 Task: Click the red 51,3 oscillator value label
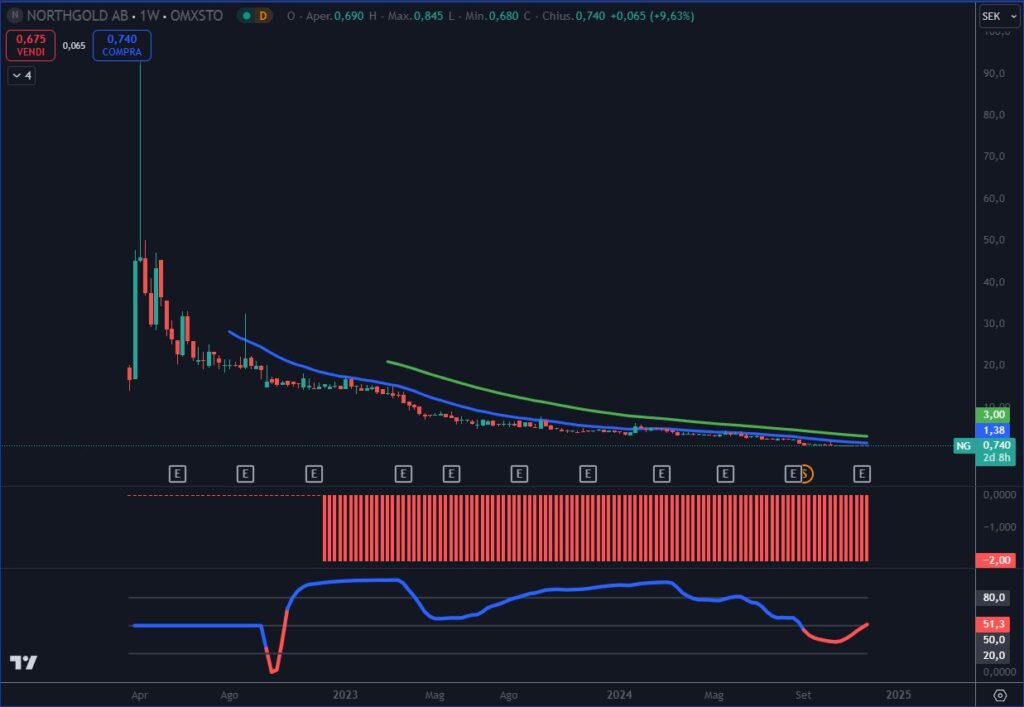(994, 623)
